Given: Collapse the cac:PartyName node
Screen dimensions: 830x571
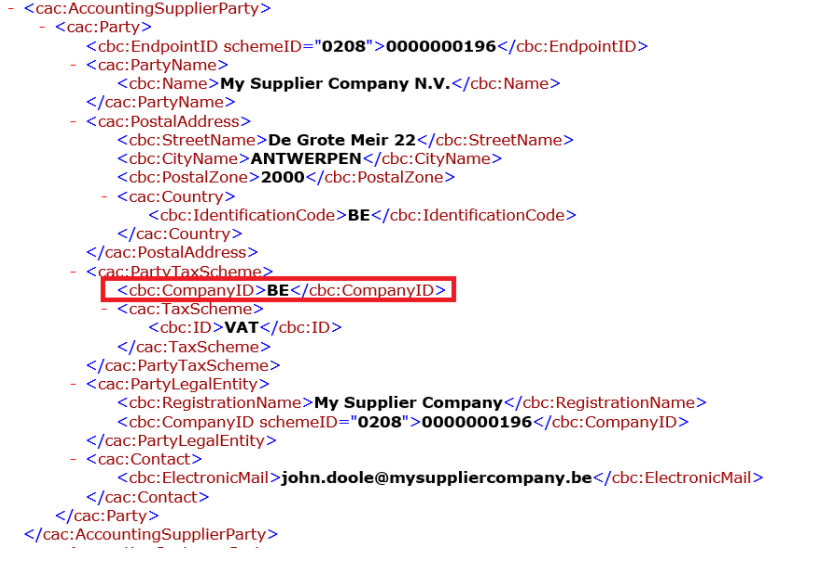Looking at the screenshot, I should (x=75, y=65).
